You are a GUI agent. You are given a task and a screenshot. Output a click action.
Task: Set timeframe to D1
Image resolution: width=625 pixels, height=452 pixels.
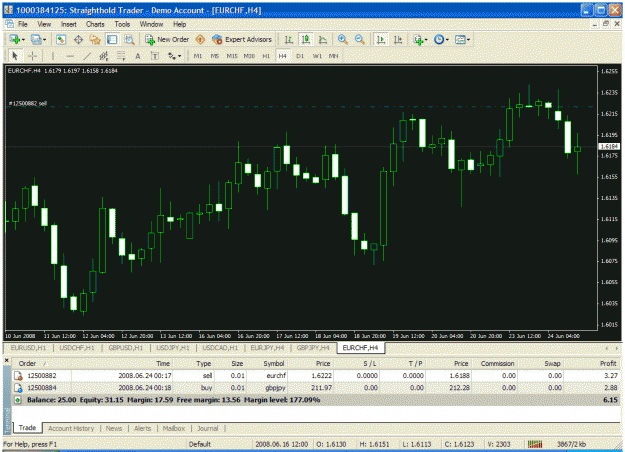click(300, 56)
